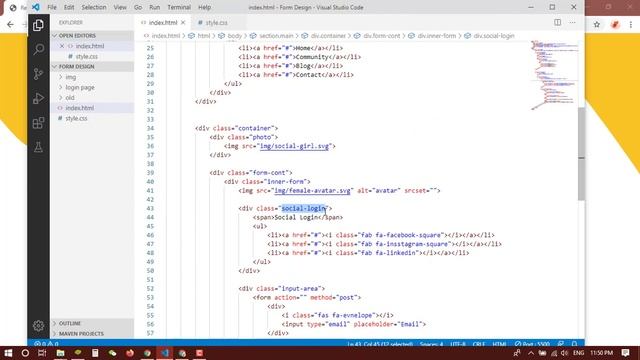
Task: Open the browser three-dot menu
Action: point(631,24)
